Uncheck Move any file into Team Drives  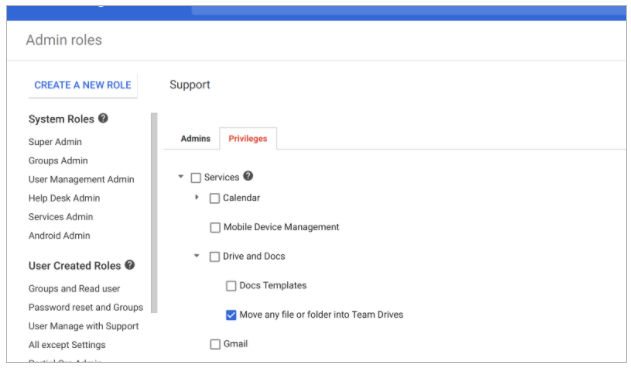coord(231,315)
